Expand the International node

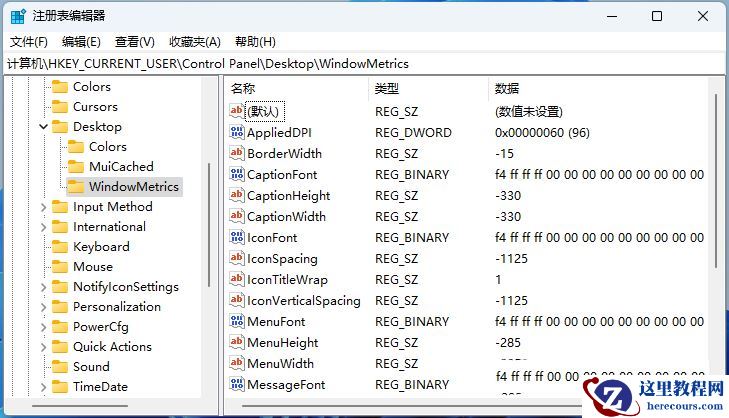[x=43, y=226]
